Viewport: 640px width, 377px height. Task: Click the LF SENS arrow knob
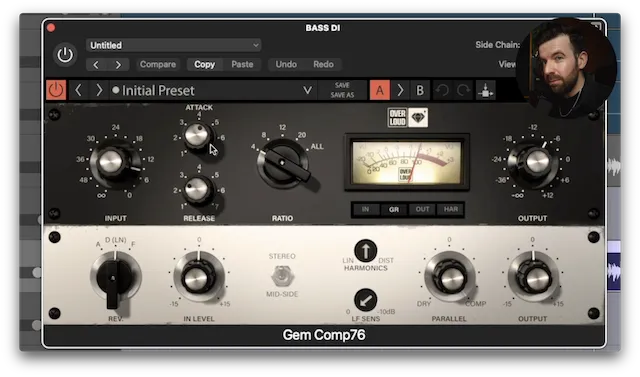pos(366,300)
